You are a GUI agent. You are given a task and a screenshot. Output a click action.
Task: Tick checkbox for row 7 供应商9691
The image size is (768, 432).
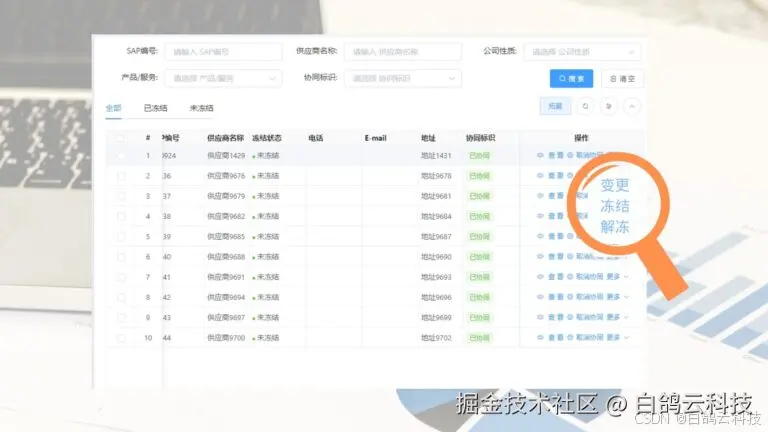pos(121,277)
